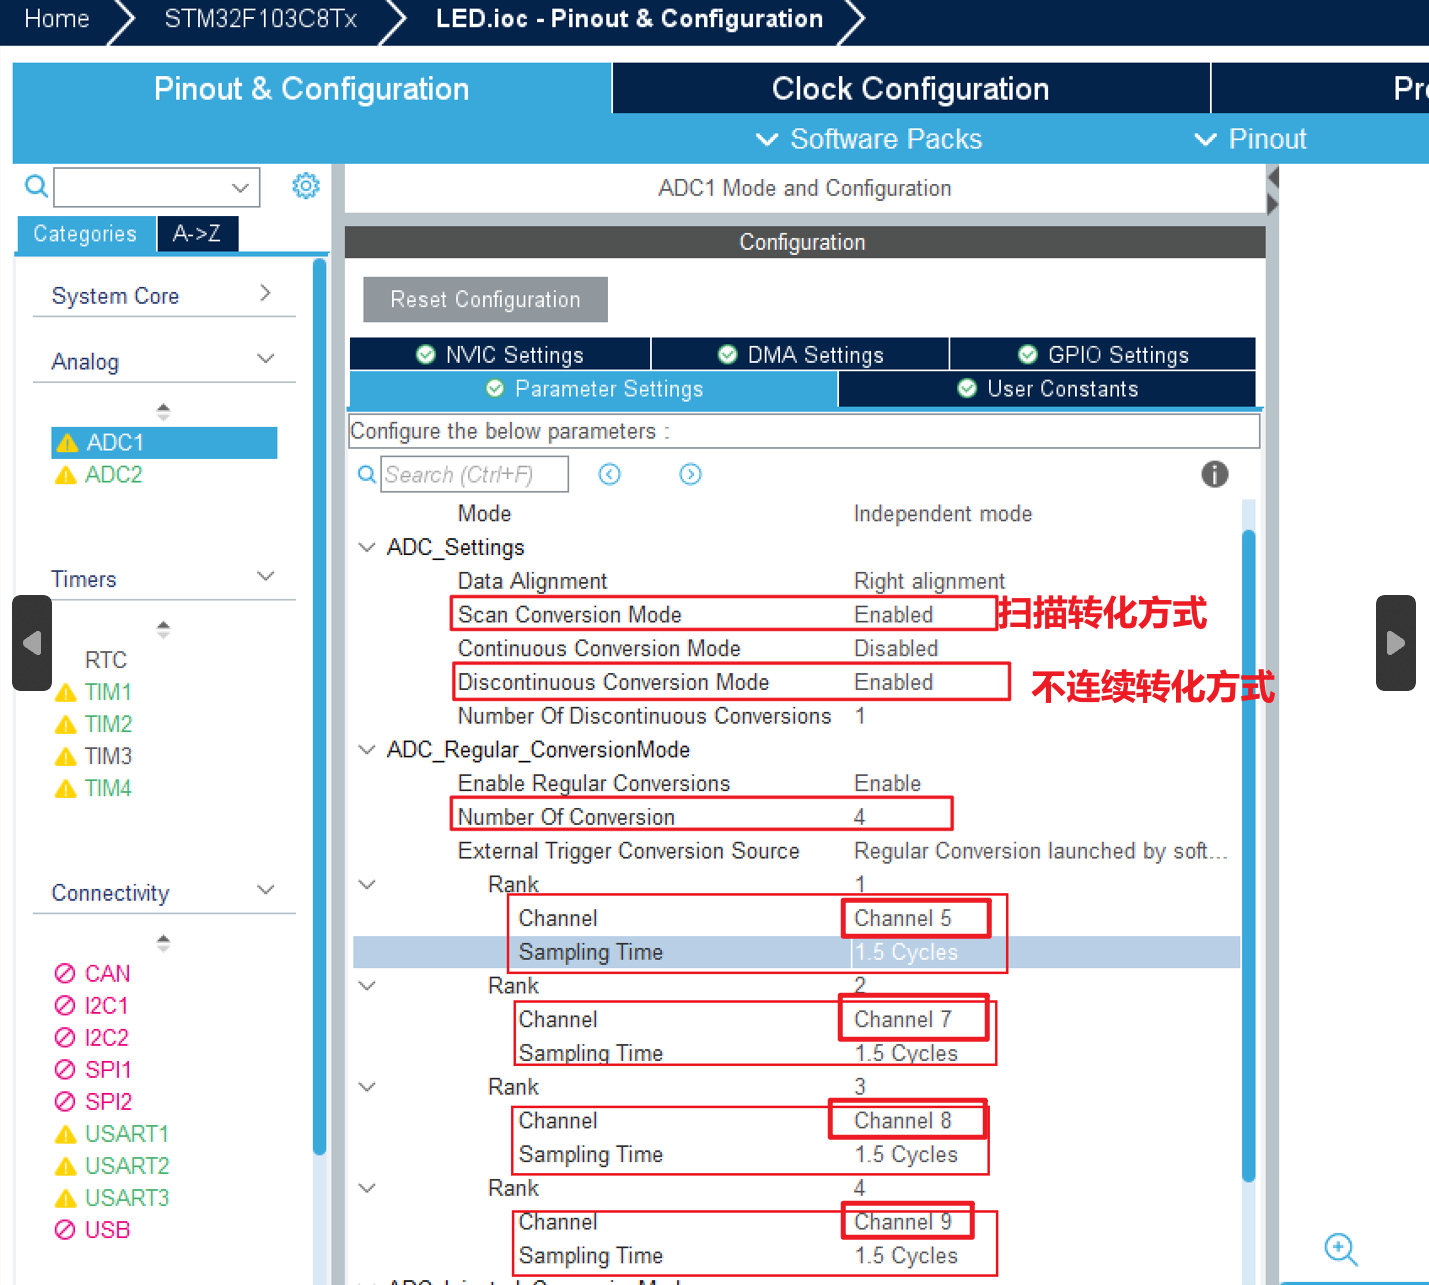Open DMA Settings tab

[x=800, y=355]
